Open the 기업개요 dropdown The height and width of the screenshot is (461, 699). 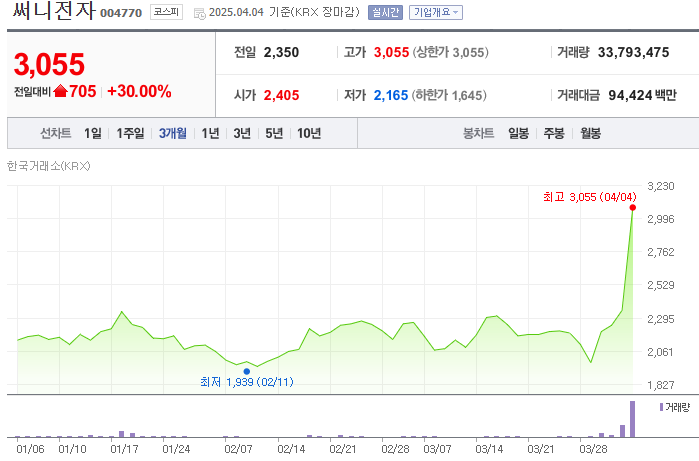point(436,12)
